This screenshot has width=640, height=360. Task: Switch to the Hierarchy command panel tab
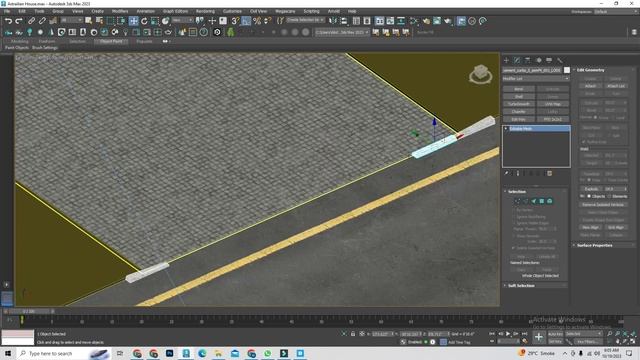(x=528, y=60)
